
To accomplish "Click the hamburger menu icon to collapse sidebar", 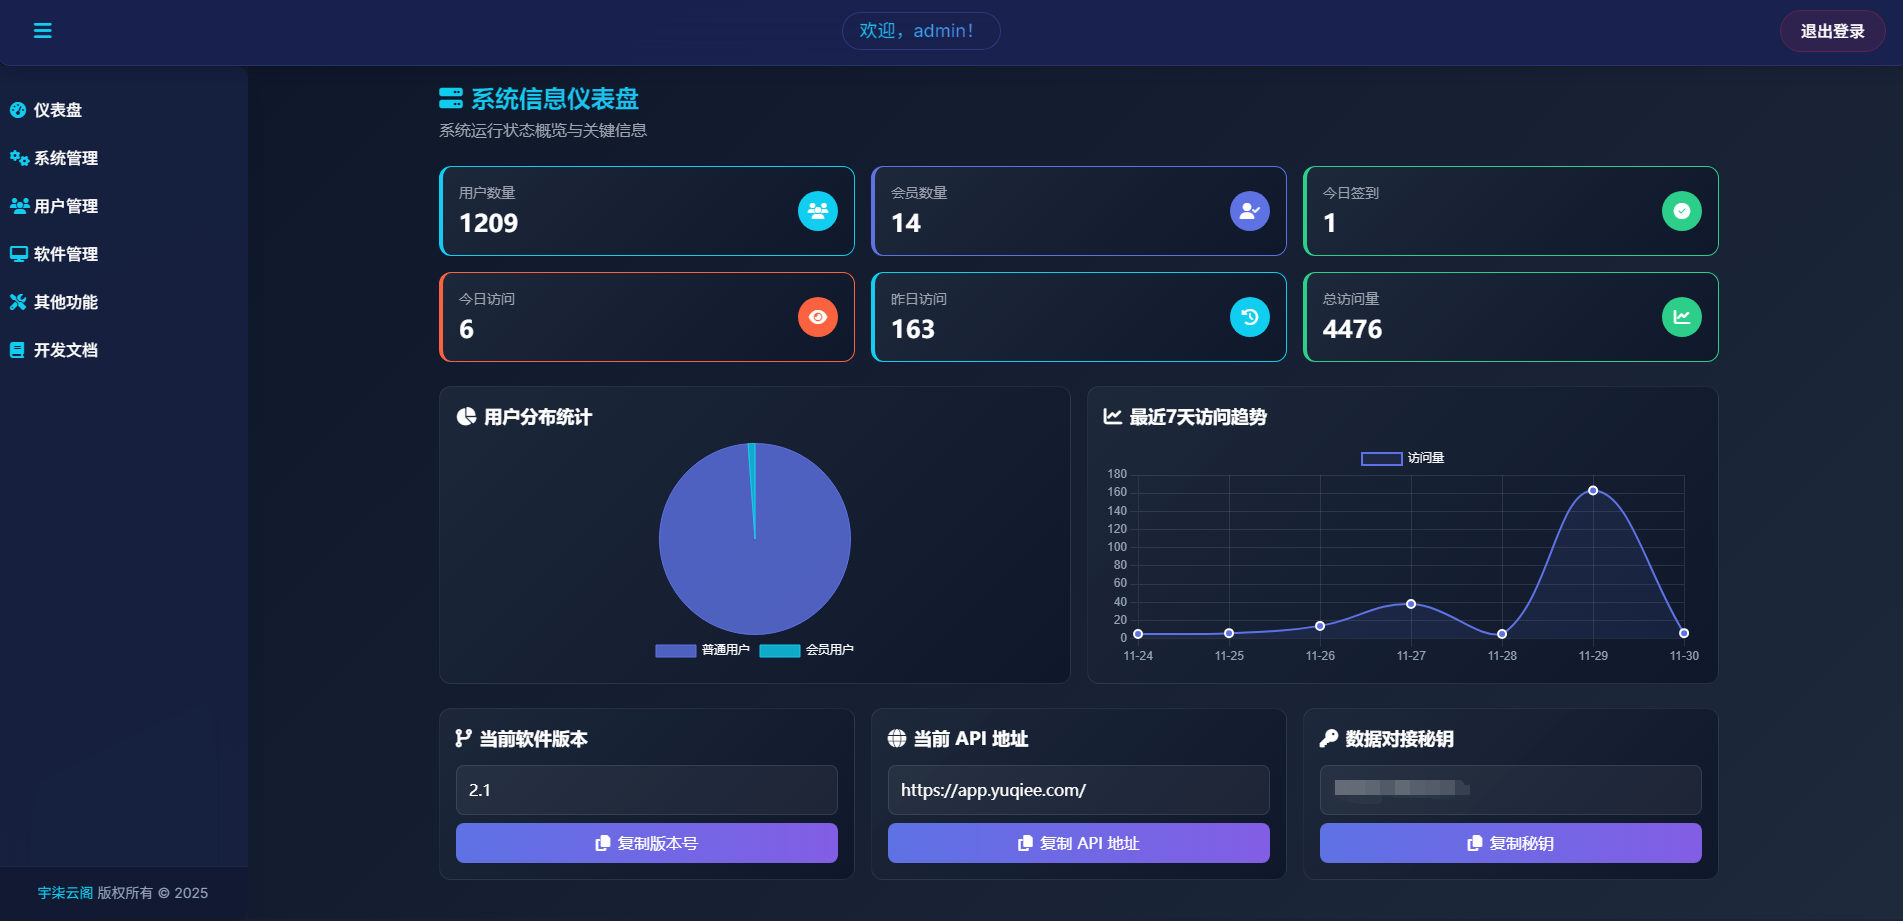I will (x=42, y=31).
